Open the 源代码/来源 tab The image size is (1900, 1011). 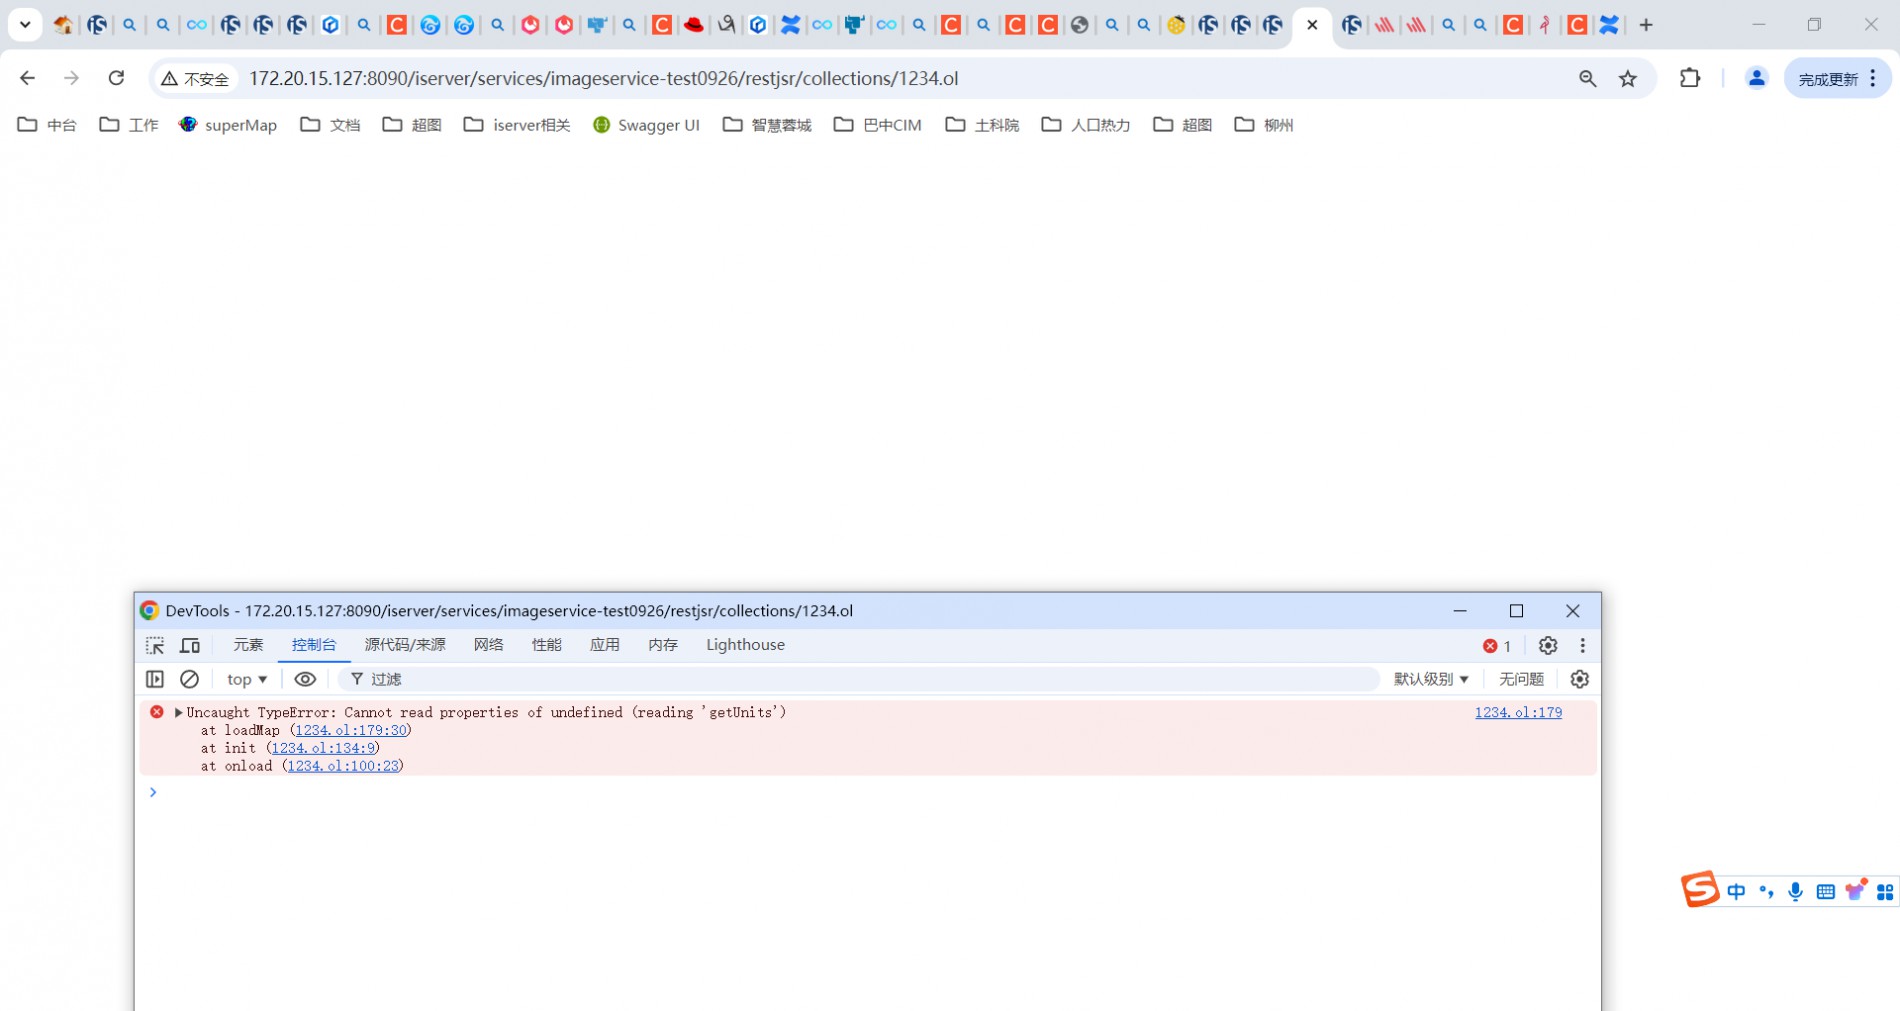pos(405,645)
